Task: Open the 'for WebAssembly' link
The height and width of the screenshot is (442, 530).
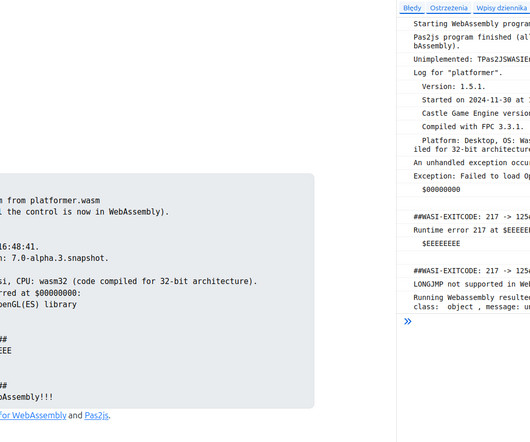Action: [33, 415]
